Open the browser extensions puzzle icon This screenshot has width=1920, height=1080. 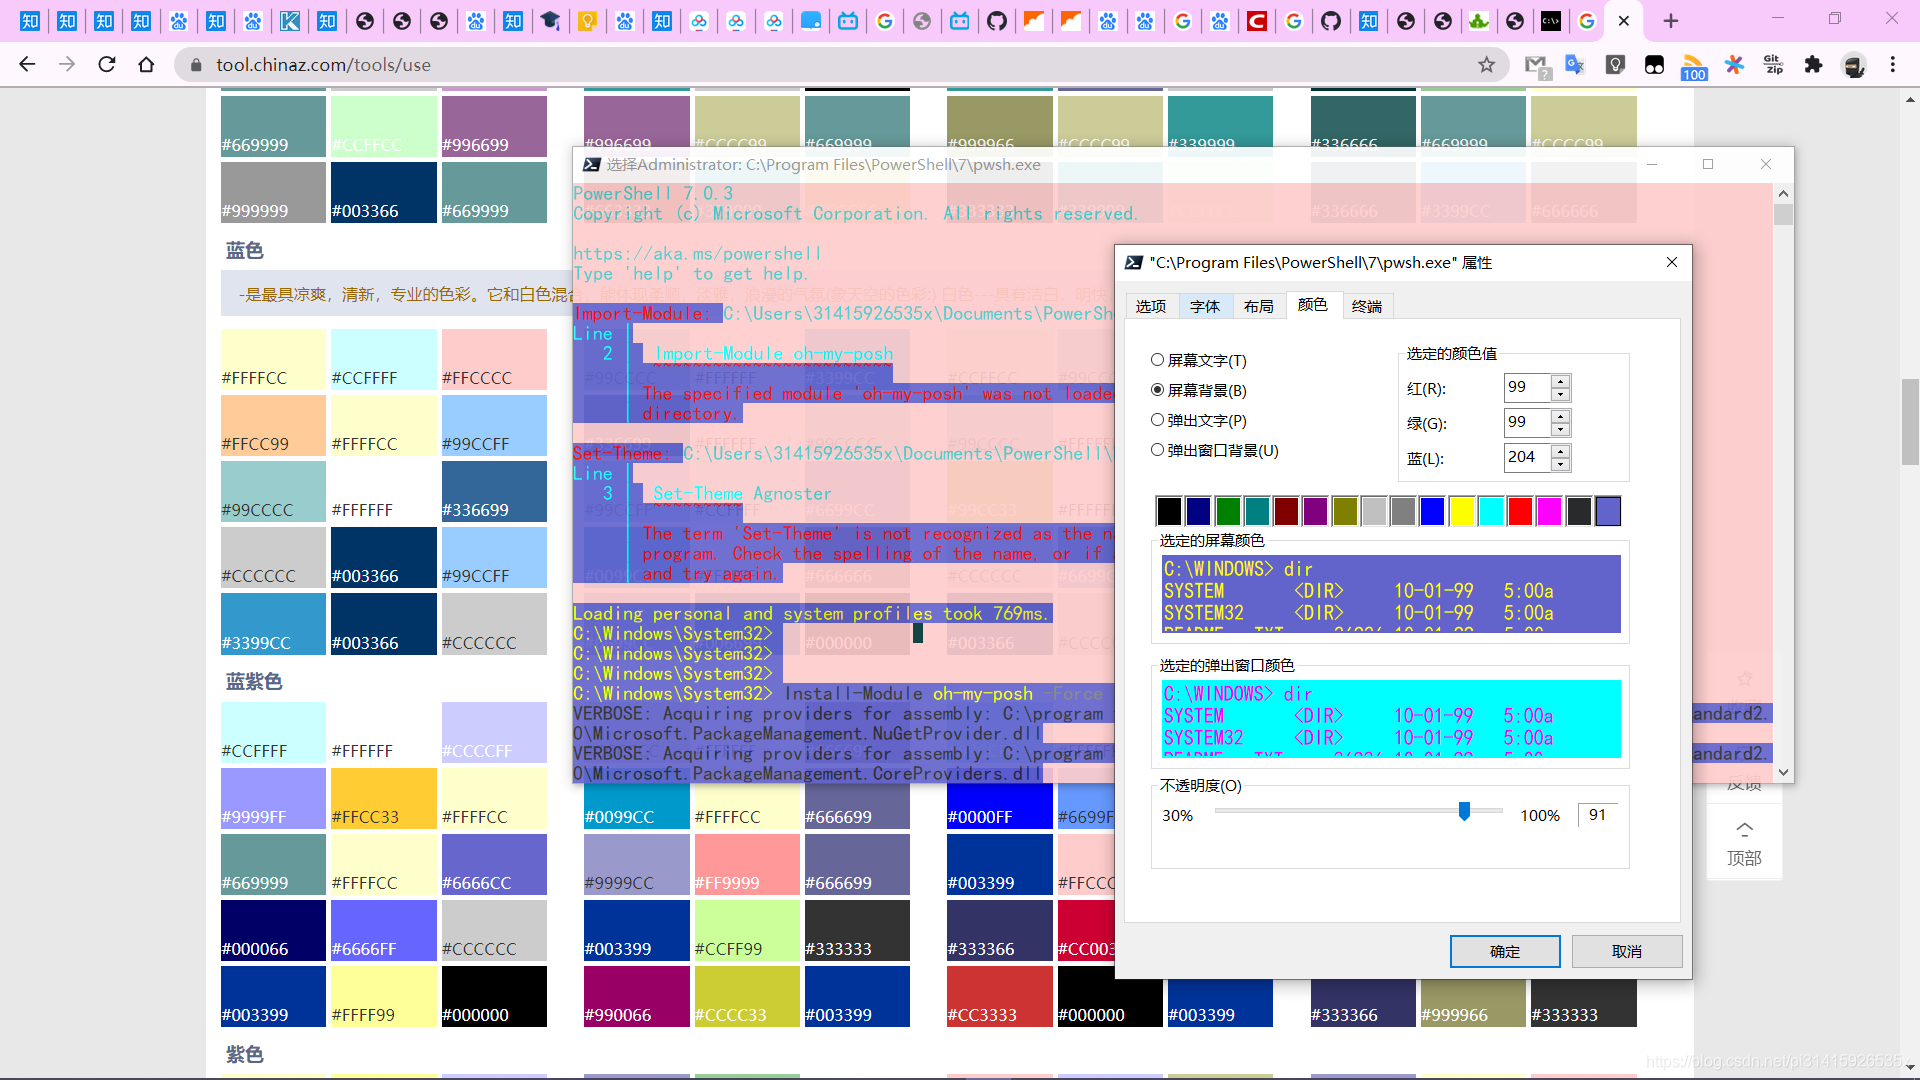[x=1813, y=65]
